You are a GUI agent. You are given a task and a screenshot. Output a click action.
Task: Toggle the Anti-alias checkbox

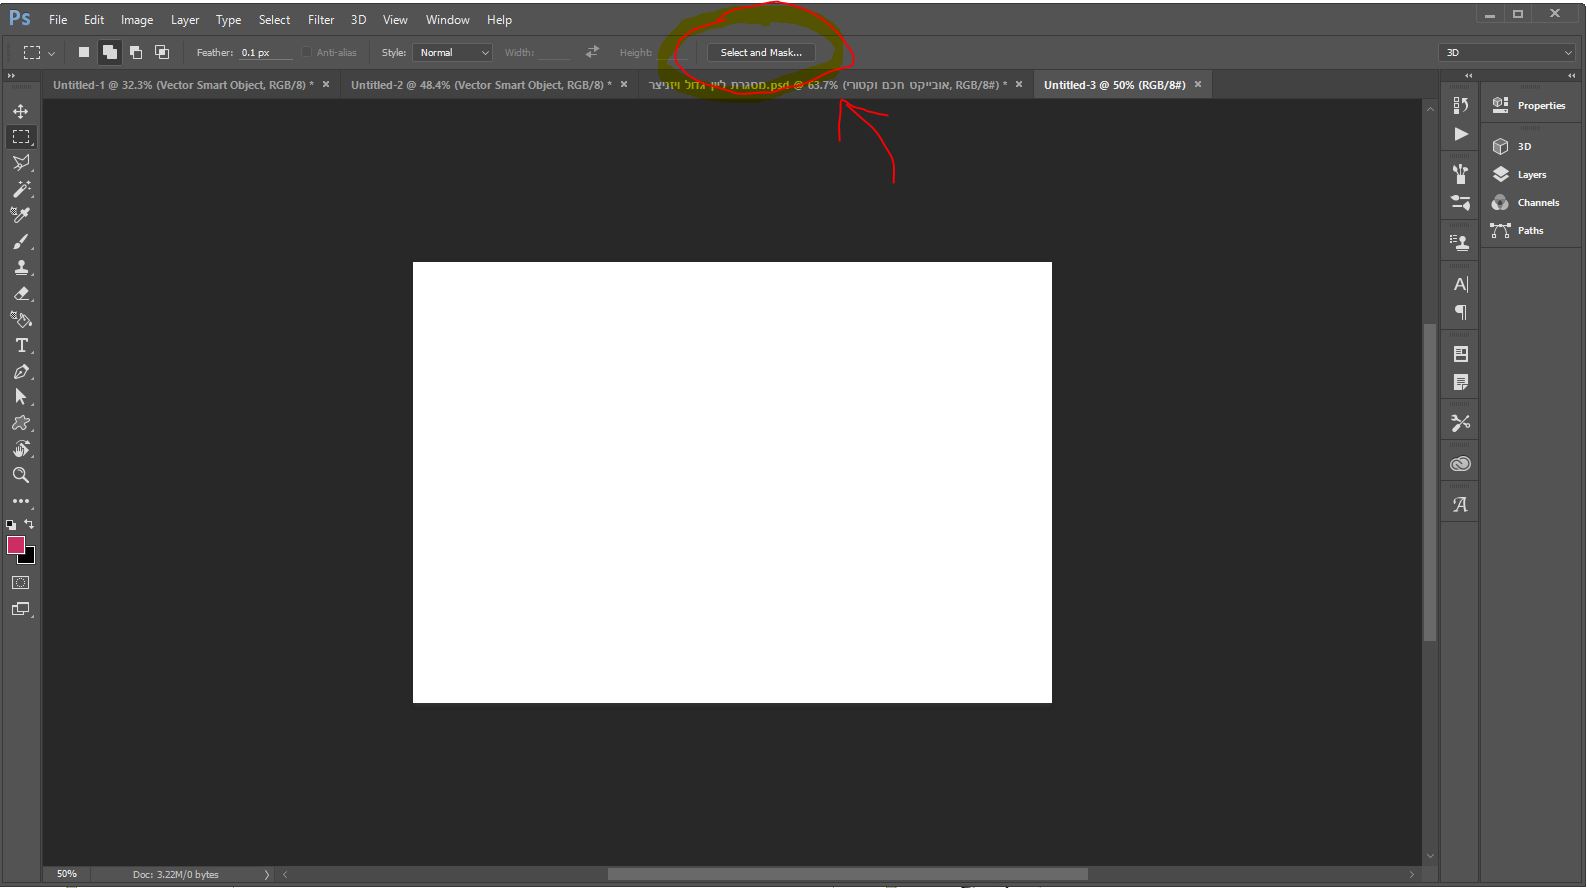coord(307,53)
